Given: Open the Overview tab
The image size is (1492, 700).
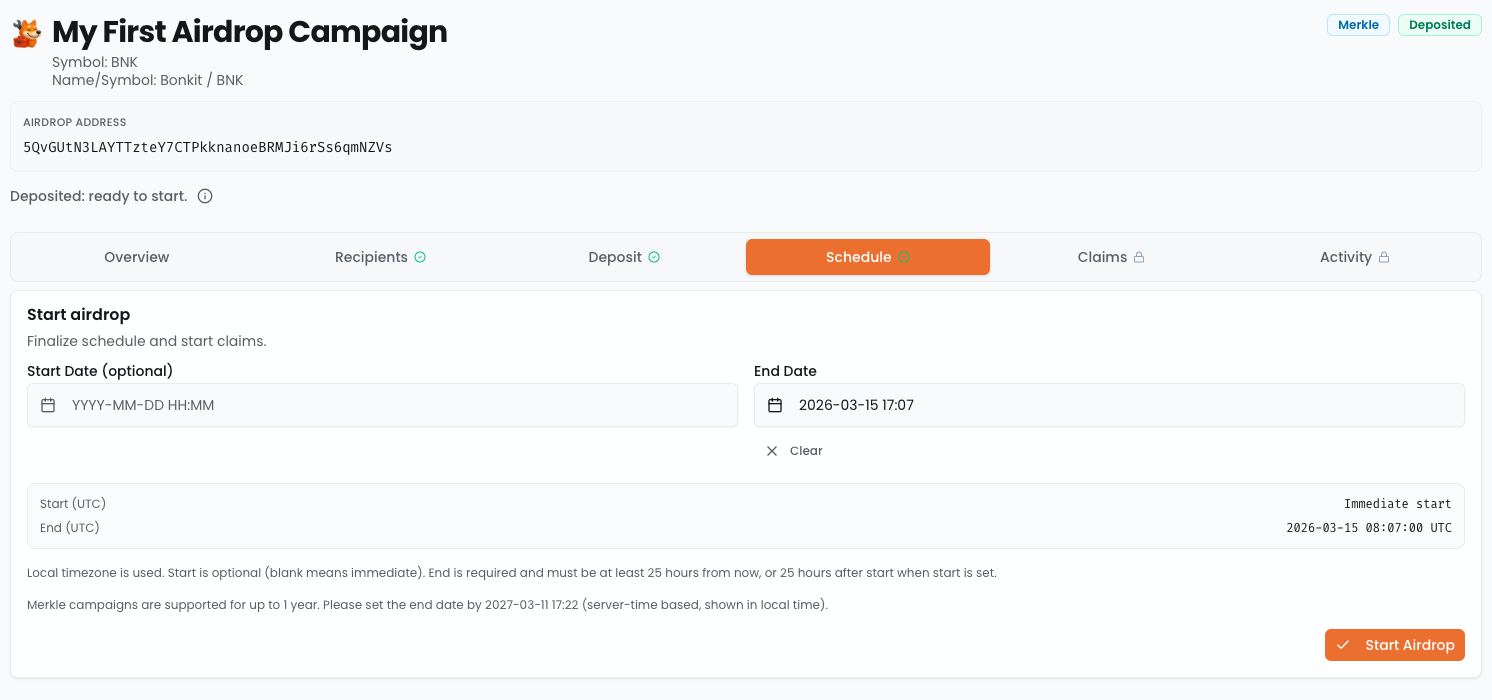Looking at the screenshot, I should pos(137,257).
